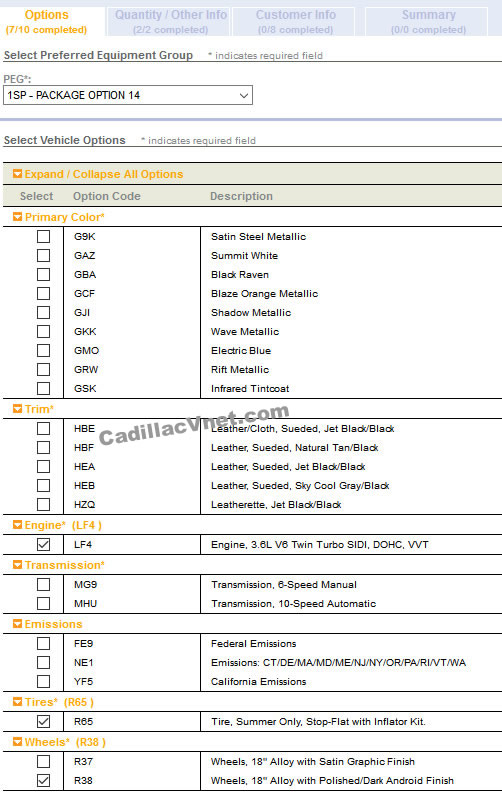The height and width of the screenshot is (794, 502).
Task: Collapse the Primary Color section arrow icon
Action: tap(17, 217)
